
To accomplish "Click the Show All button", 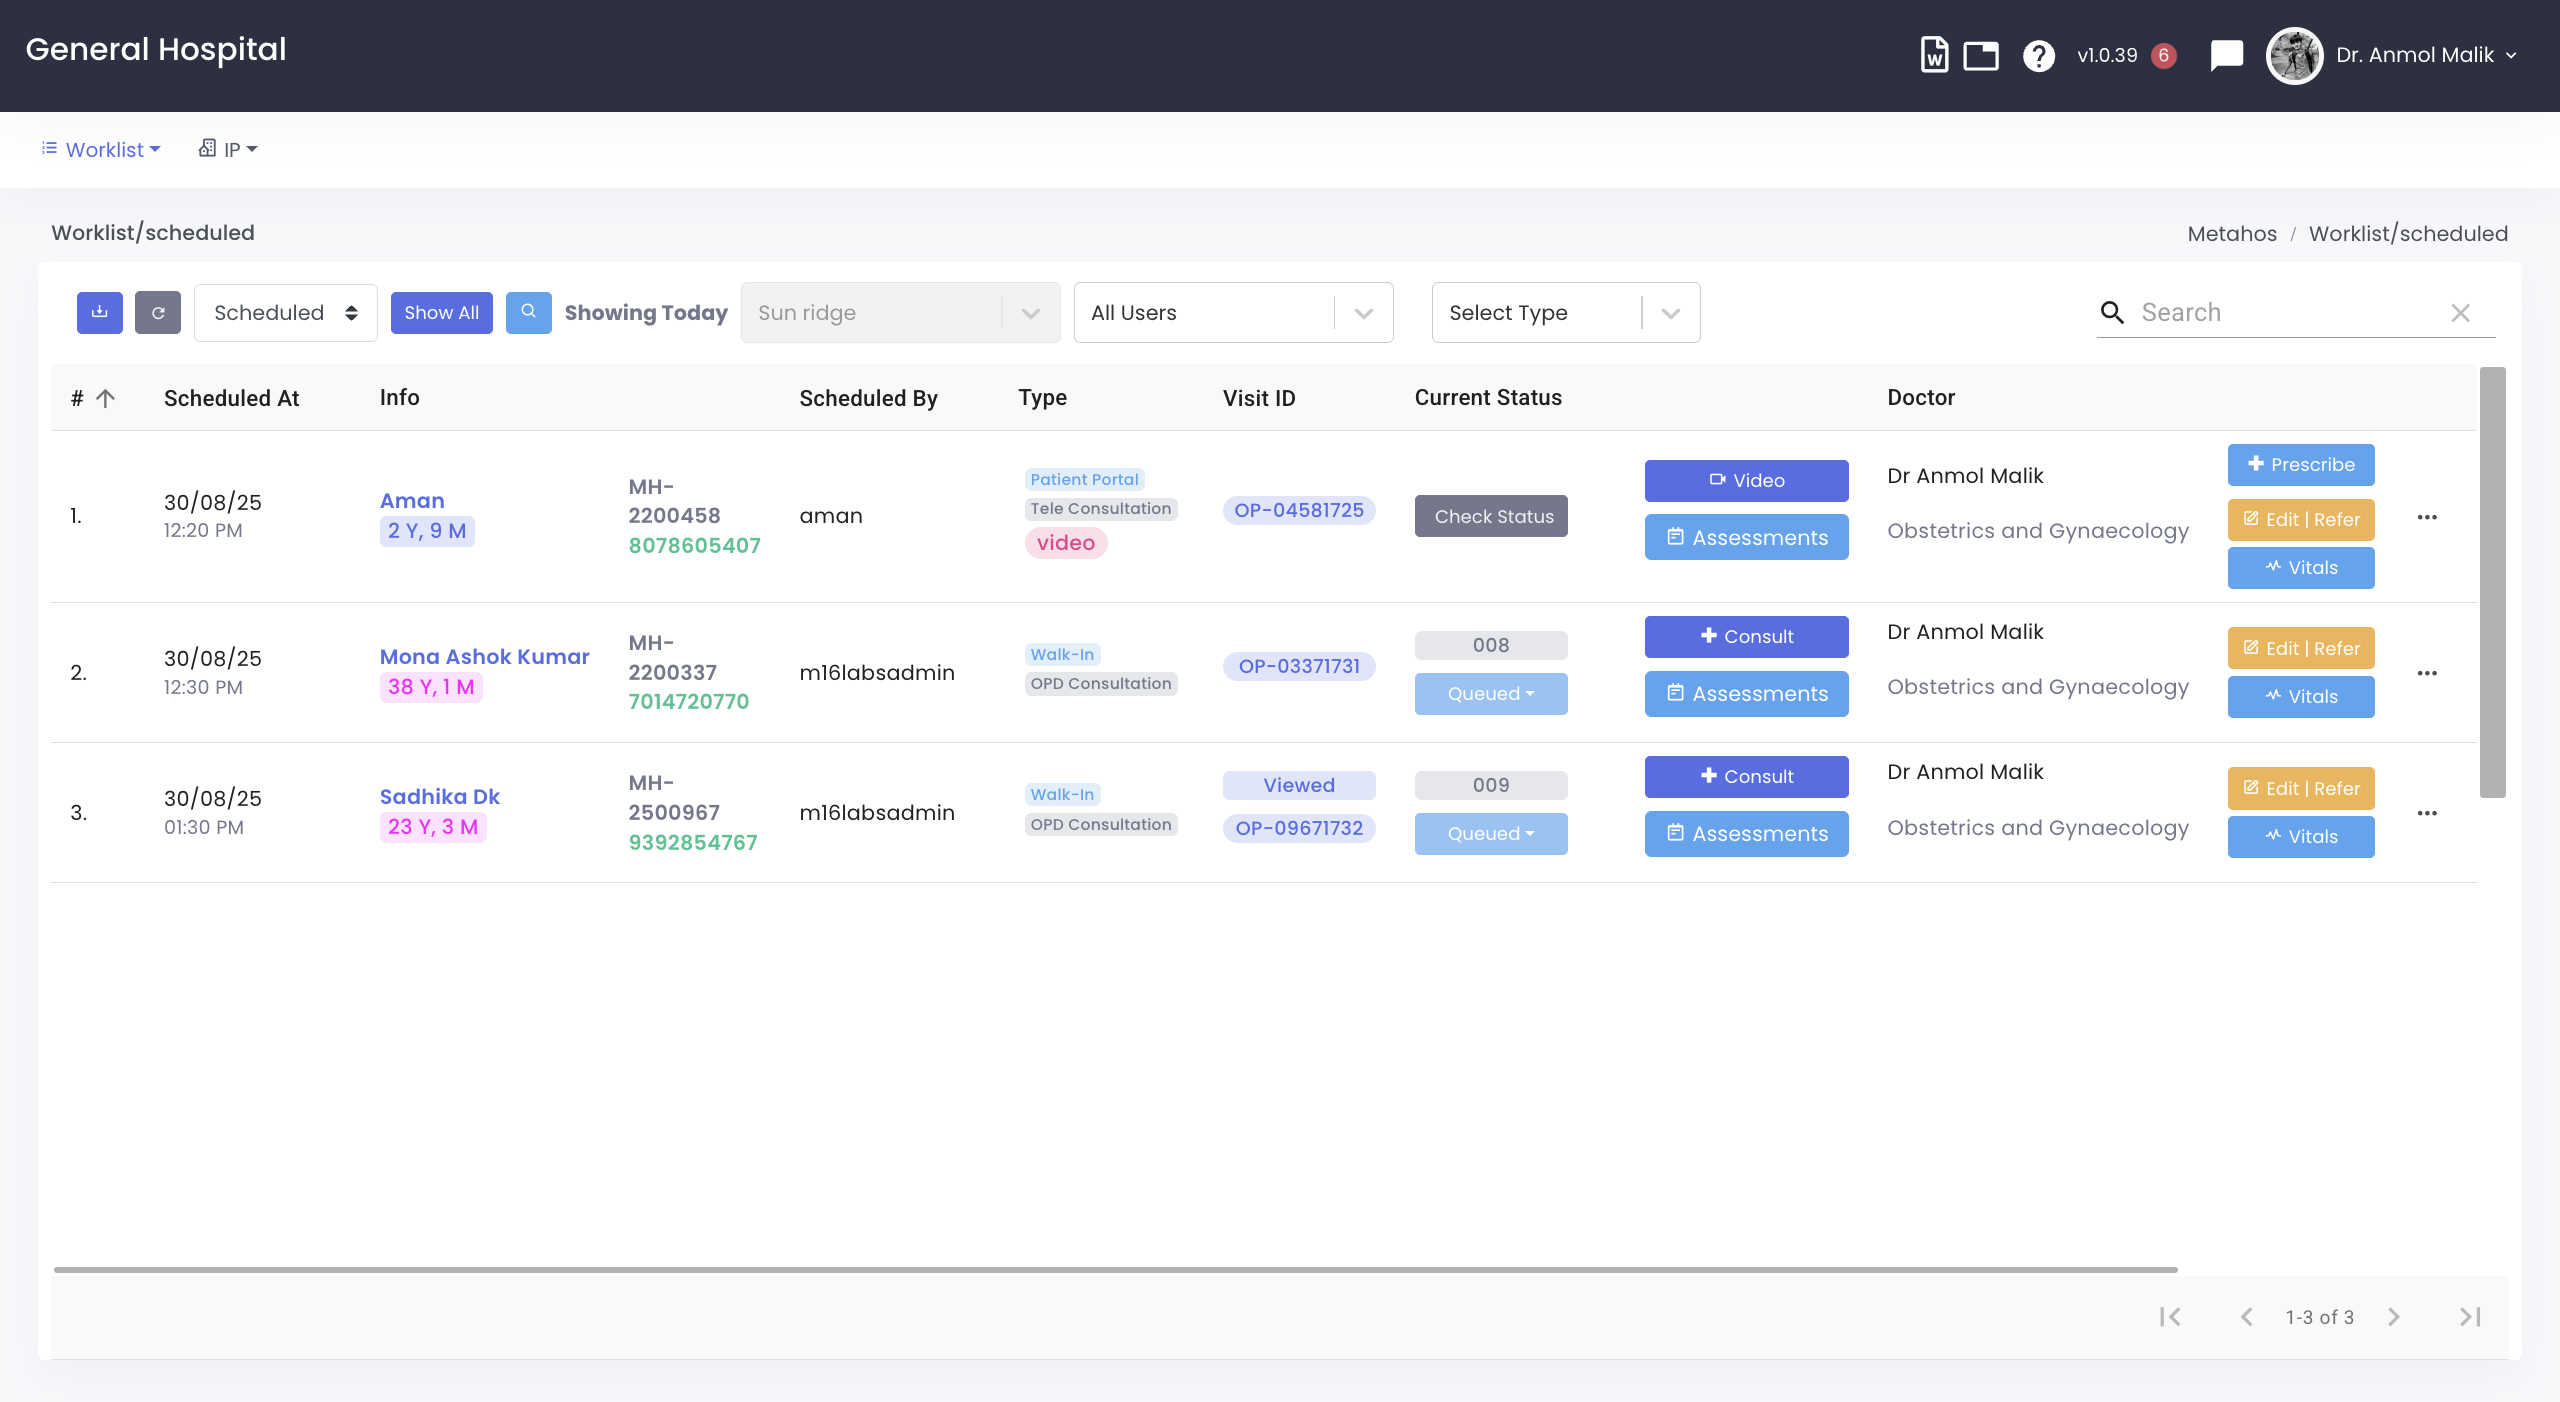I will point(441,312).
